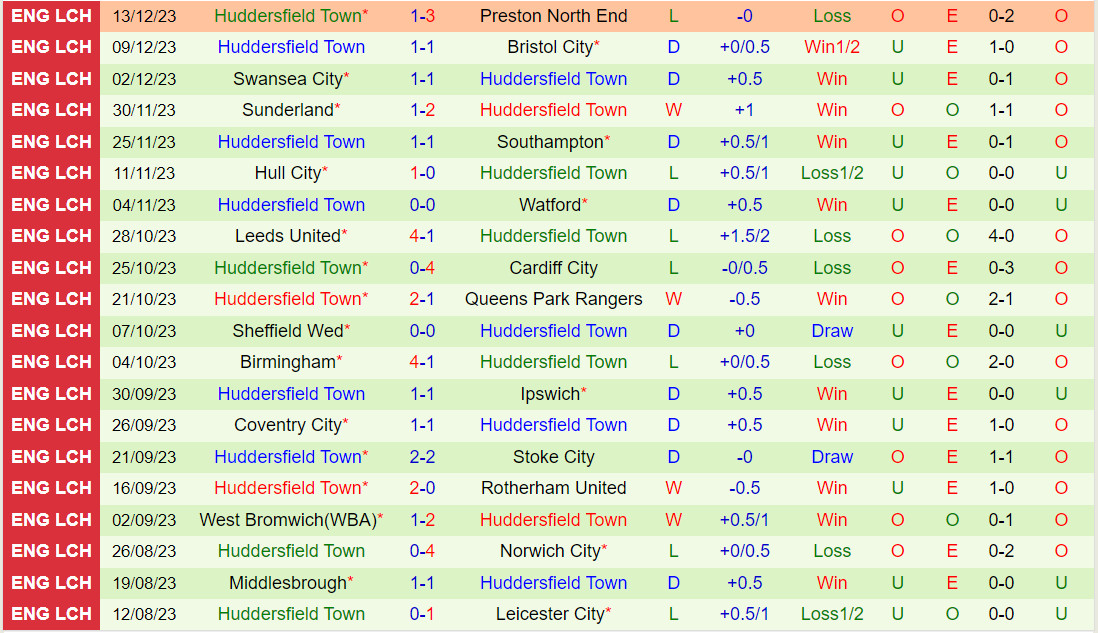1098x633 pixels.
Task: Click ENG LCH label in 19/08/23 row
Action: [x=51, y=583]
